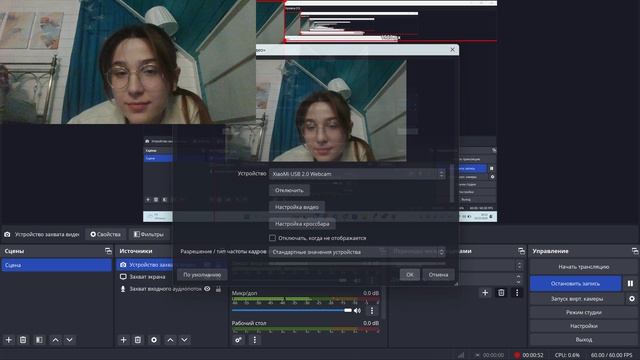Add a transition with the plus icon
The width and height of the screenshot is (640, 360).
[485, 293]
